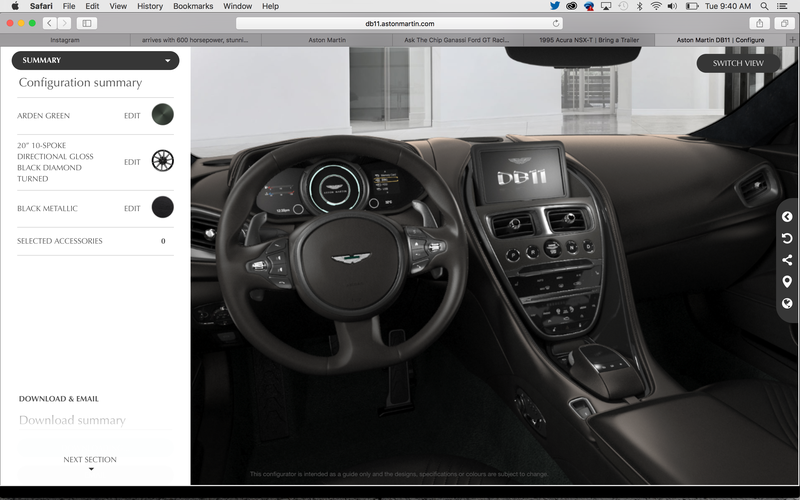The width and height of the screenshot is (800, 500).
Task: Open the Twitter menu bar icon
Action: [x=555, y=6]
